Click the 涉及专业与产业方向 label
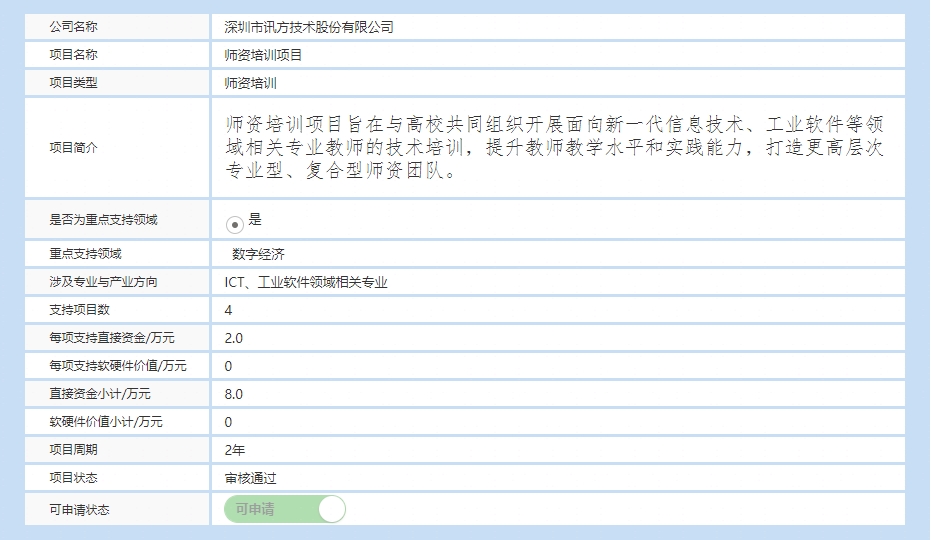This screenshot has height=540, width=931. 103,282
